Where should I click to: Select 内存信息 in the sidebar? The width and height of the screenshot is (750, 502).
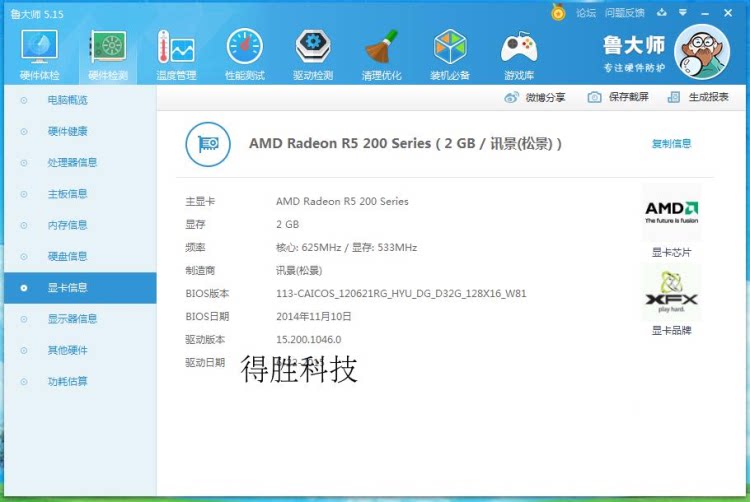(80, 225)
